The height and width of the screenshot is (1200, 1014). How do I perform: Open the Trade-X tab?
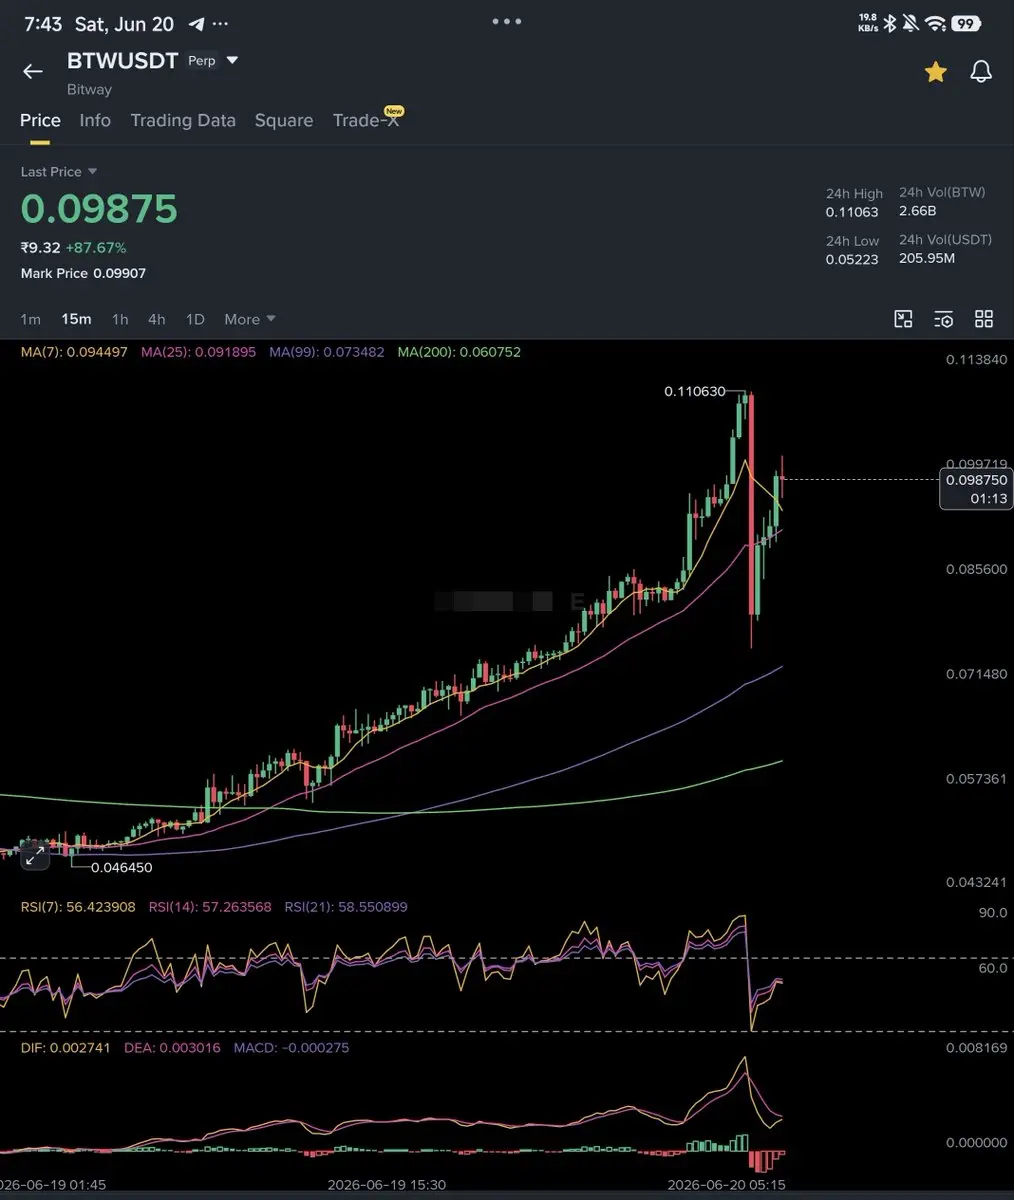[x=366, y=120]
